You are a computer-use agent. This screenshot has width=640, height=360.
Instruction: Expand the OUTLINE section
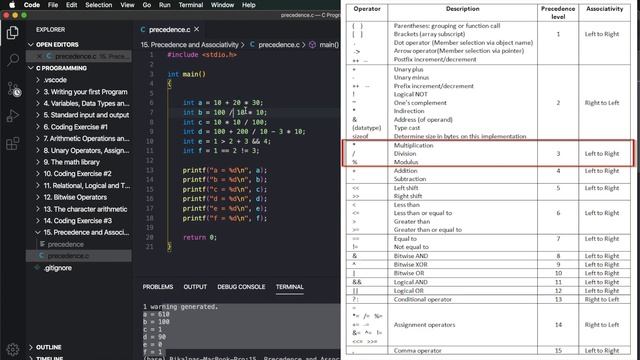pos(48,347)
